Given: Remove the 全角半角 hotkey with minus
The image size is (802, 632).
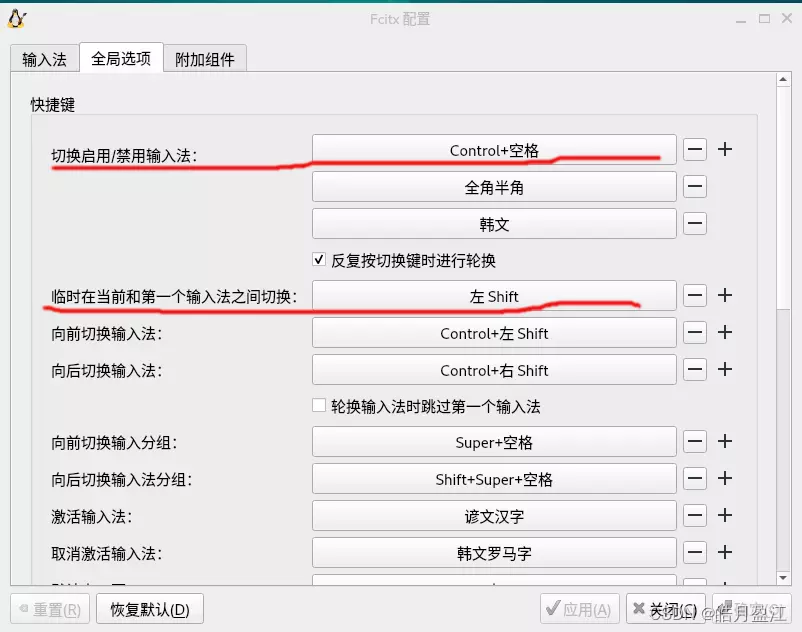Looking at the screenshot, I should point(695,187).
